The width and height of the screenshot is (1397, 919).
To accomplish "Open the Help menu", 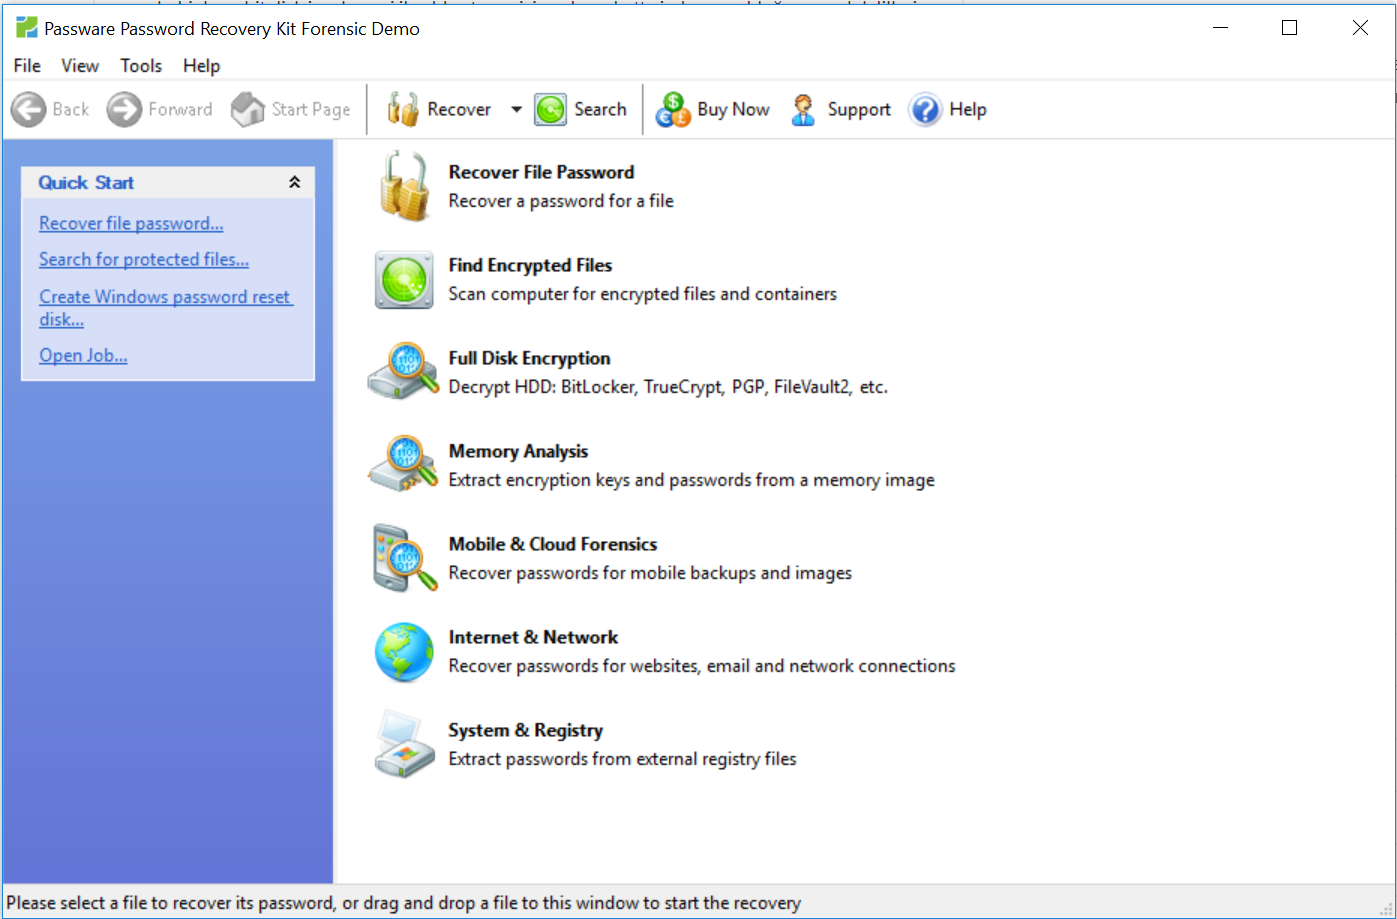I will click(x=201, y=66).
